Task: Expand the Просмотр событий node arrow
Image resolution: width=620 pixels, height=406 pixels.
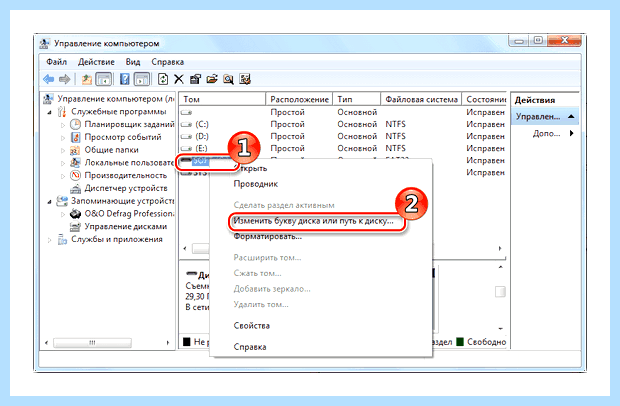Action: [63, 138]
